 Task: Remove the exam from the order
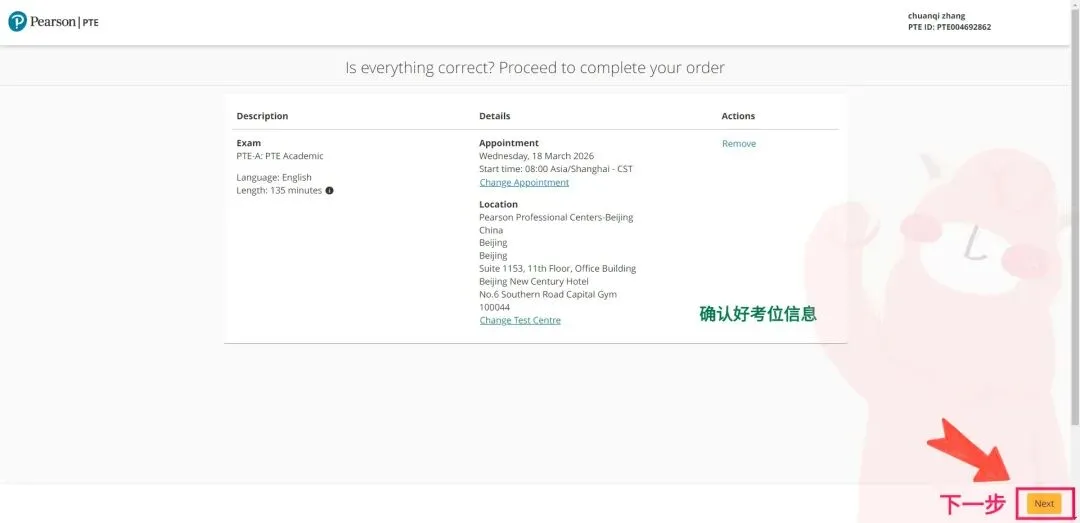(x=738, y=144)
